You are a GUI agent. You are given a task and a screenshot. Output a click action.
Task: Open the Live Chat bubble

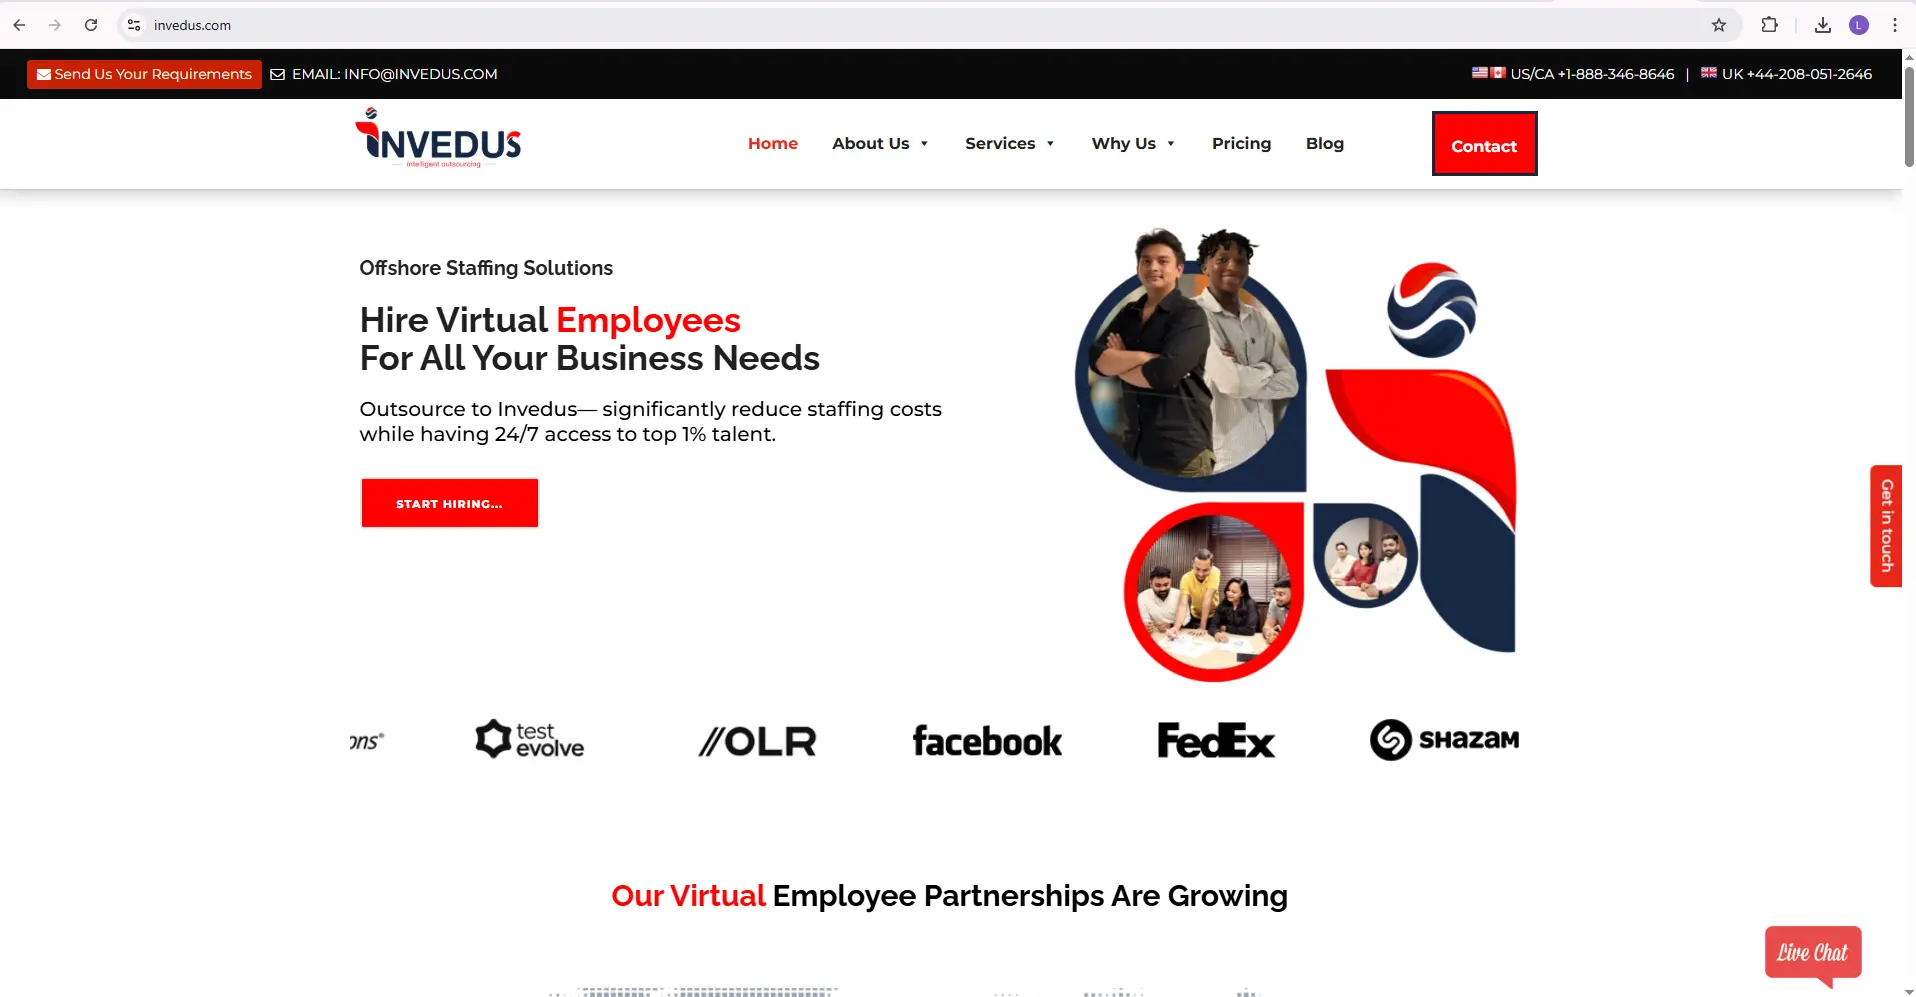click(1813, 955)
